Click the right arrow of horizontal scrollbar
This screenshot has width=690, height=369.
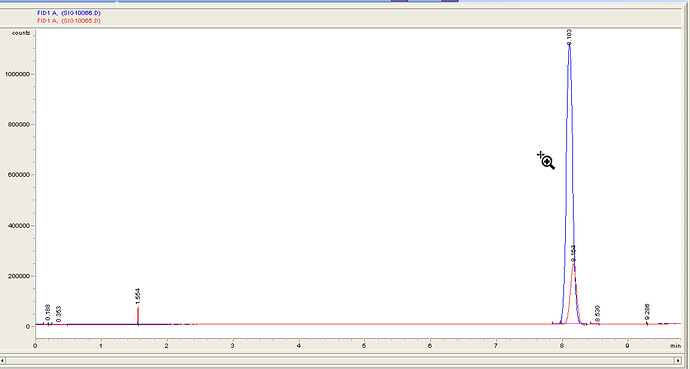click(x=678, y=361)
